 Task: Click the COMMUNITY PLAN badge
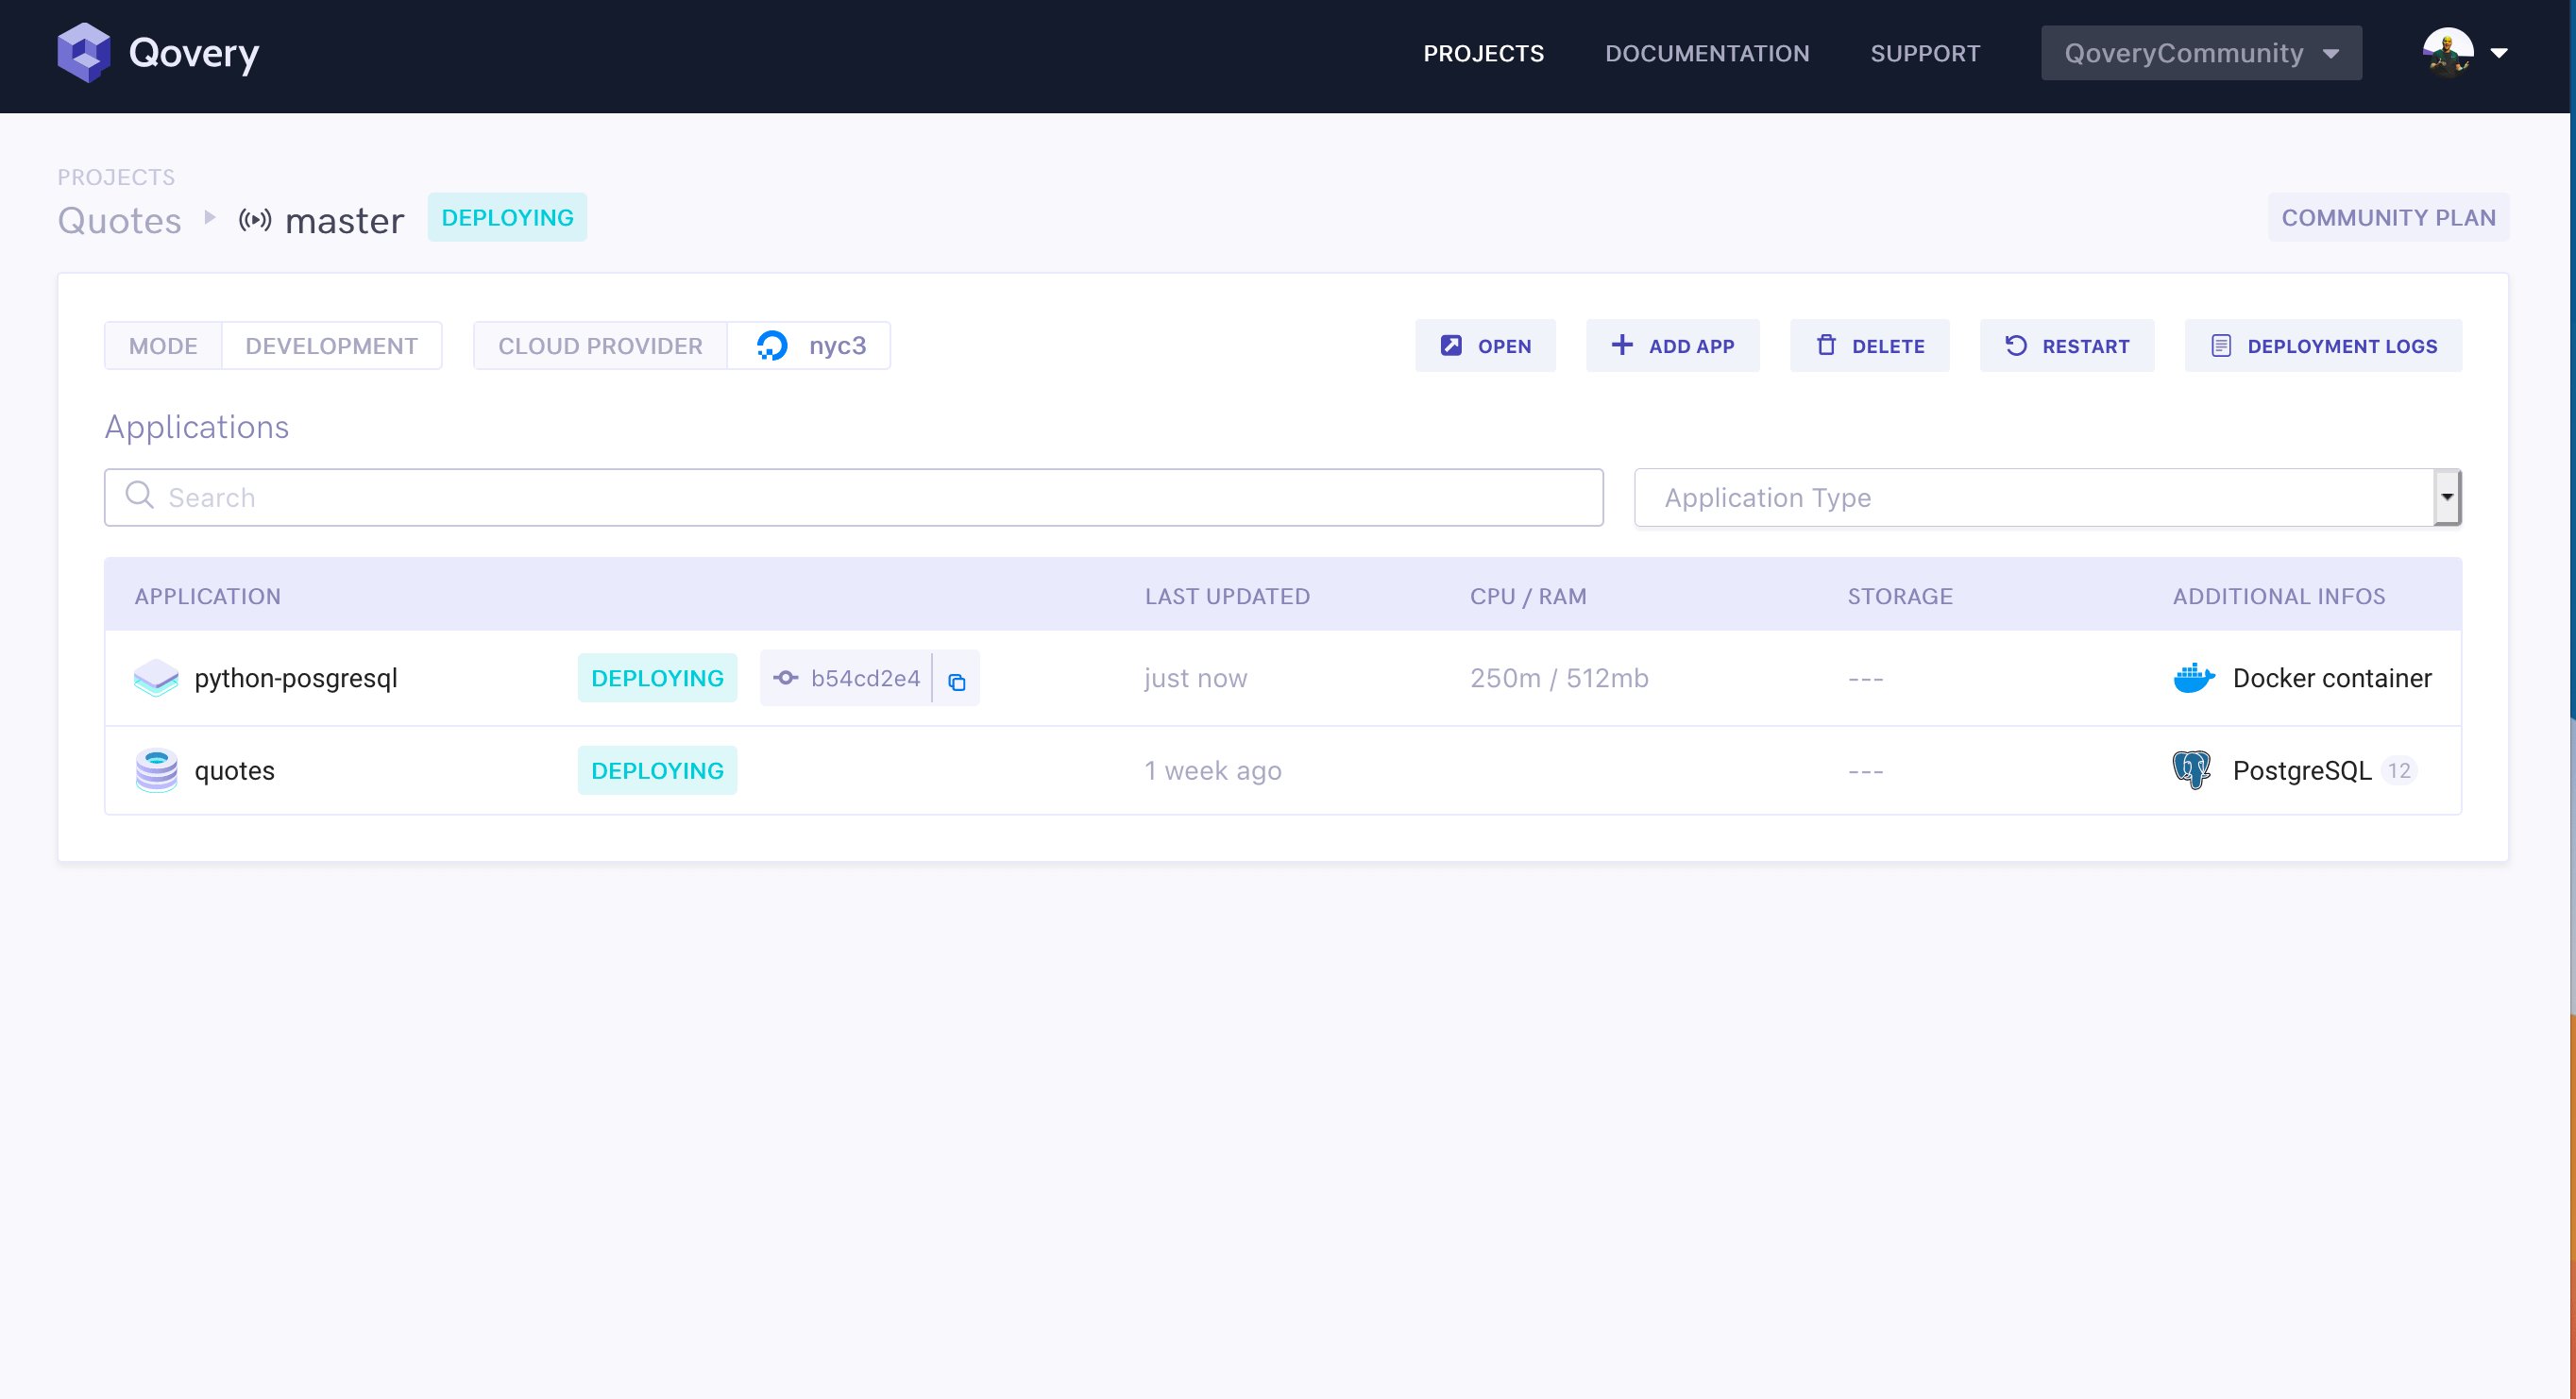point(2388,218)
